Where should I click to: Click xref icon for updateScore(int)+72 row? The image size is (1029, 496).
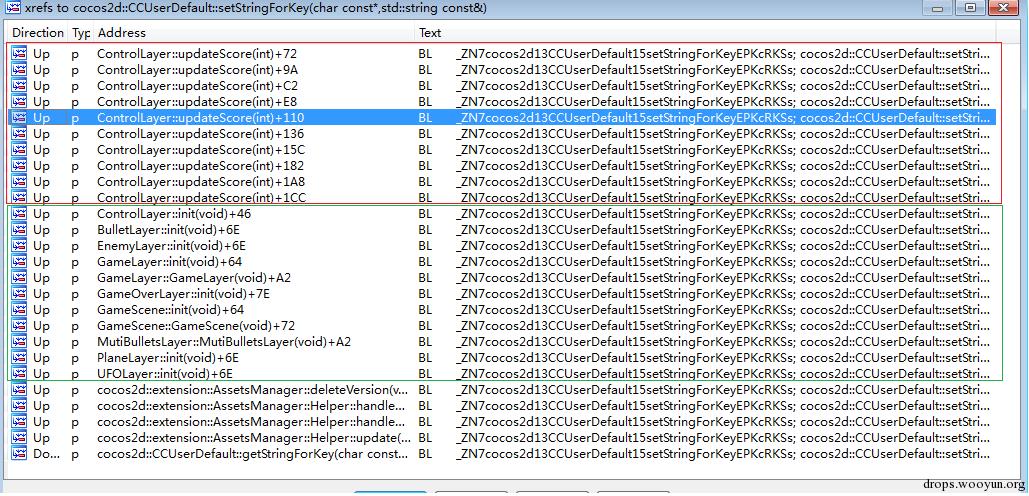click(x=18, y=54)
